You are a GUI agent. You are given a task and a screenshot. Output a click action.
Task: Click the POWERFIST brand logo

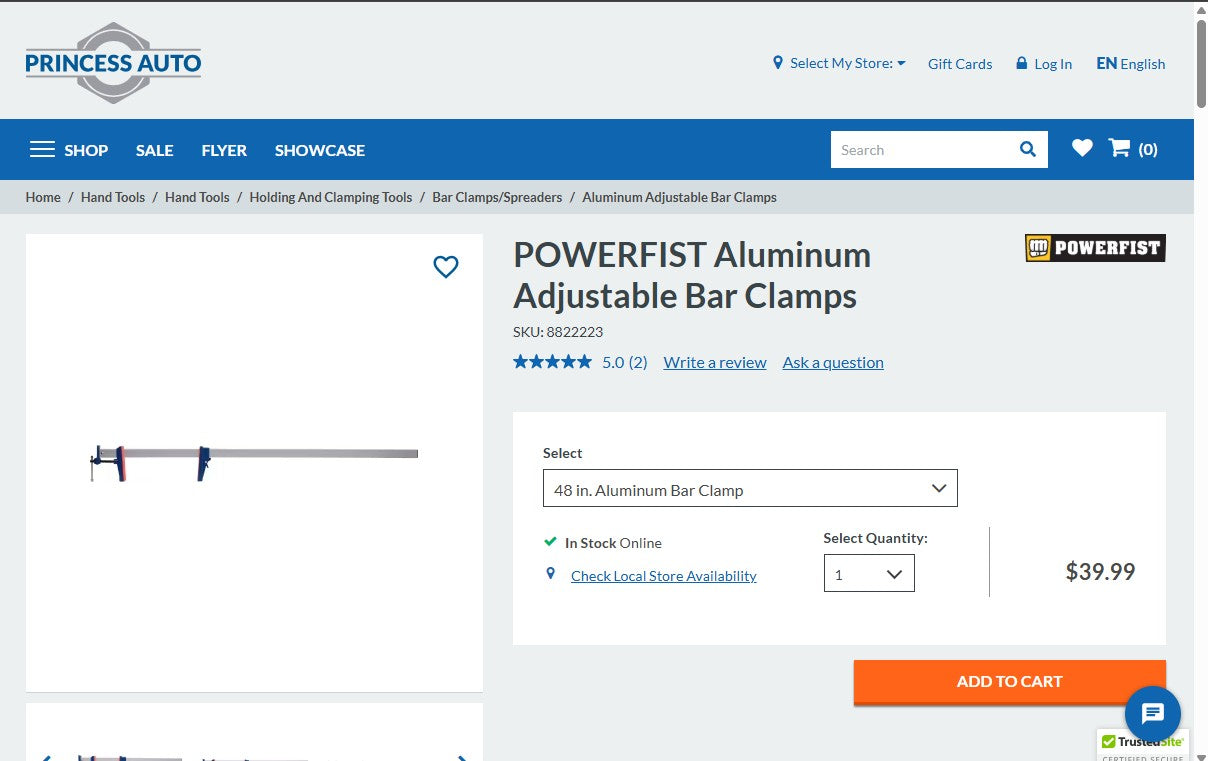(x=1094, y=247)
